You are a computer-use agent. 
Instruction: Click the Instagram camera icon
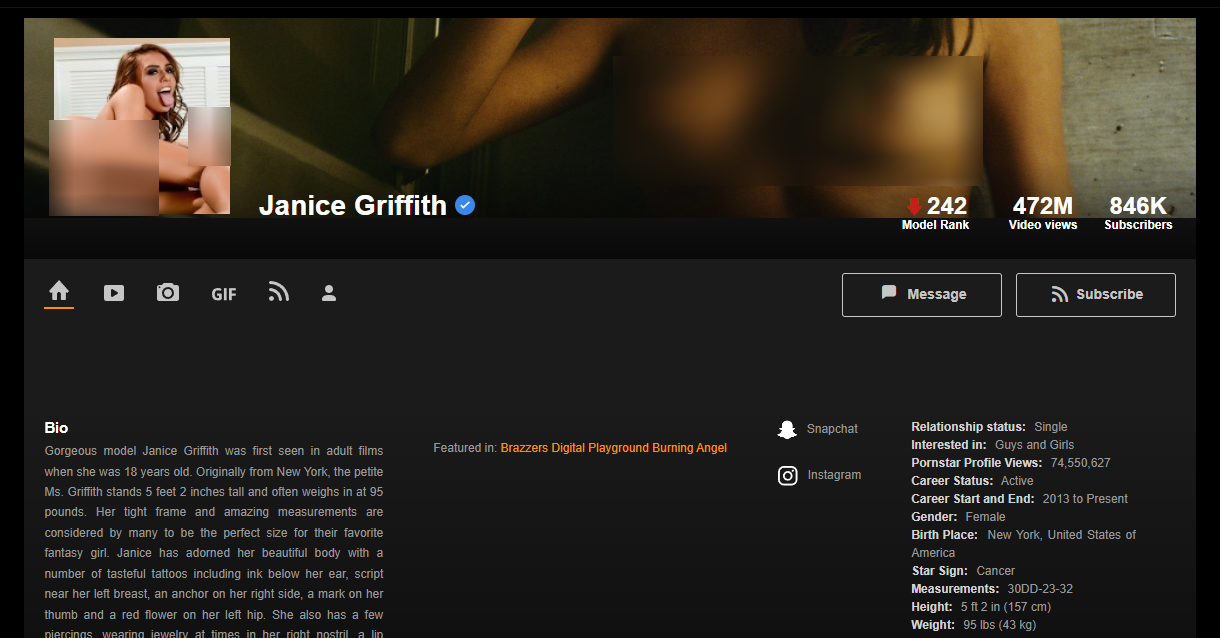click(787, 475)
